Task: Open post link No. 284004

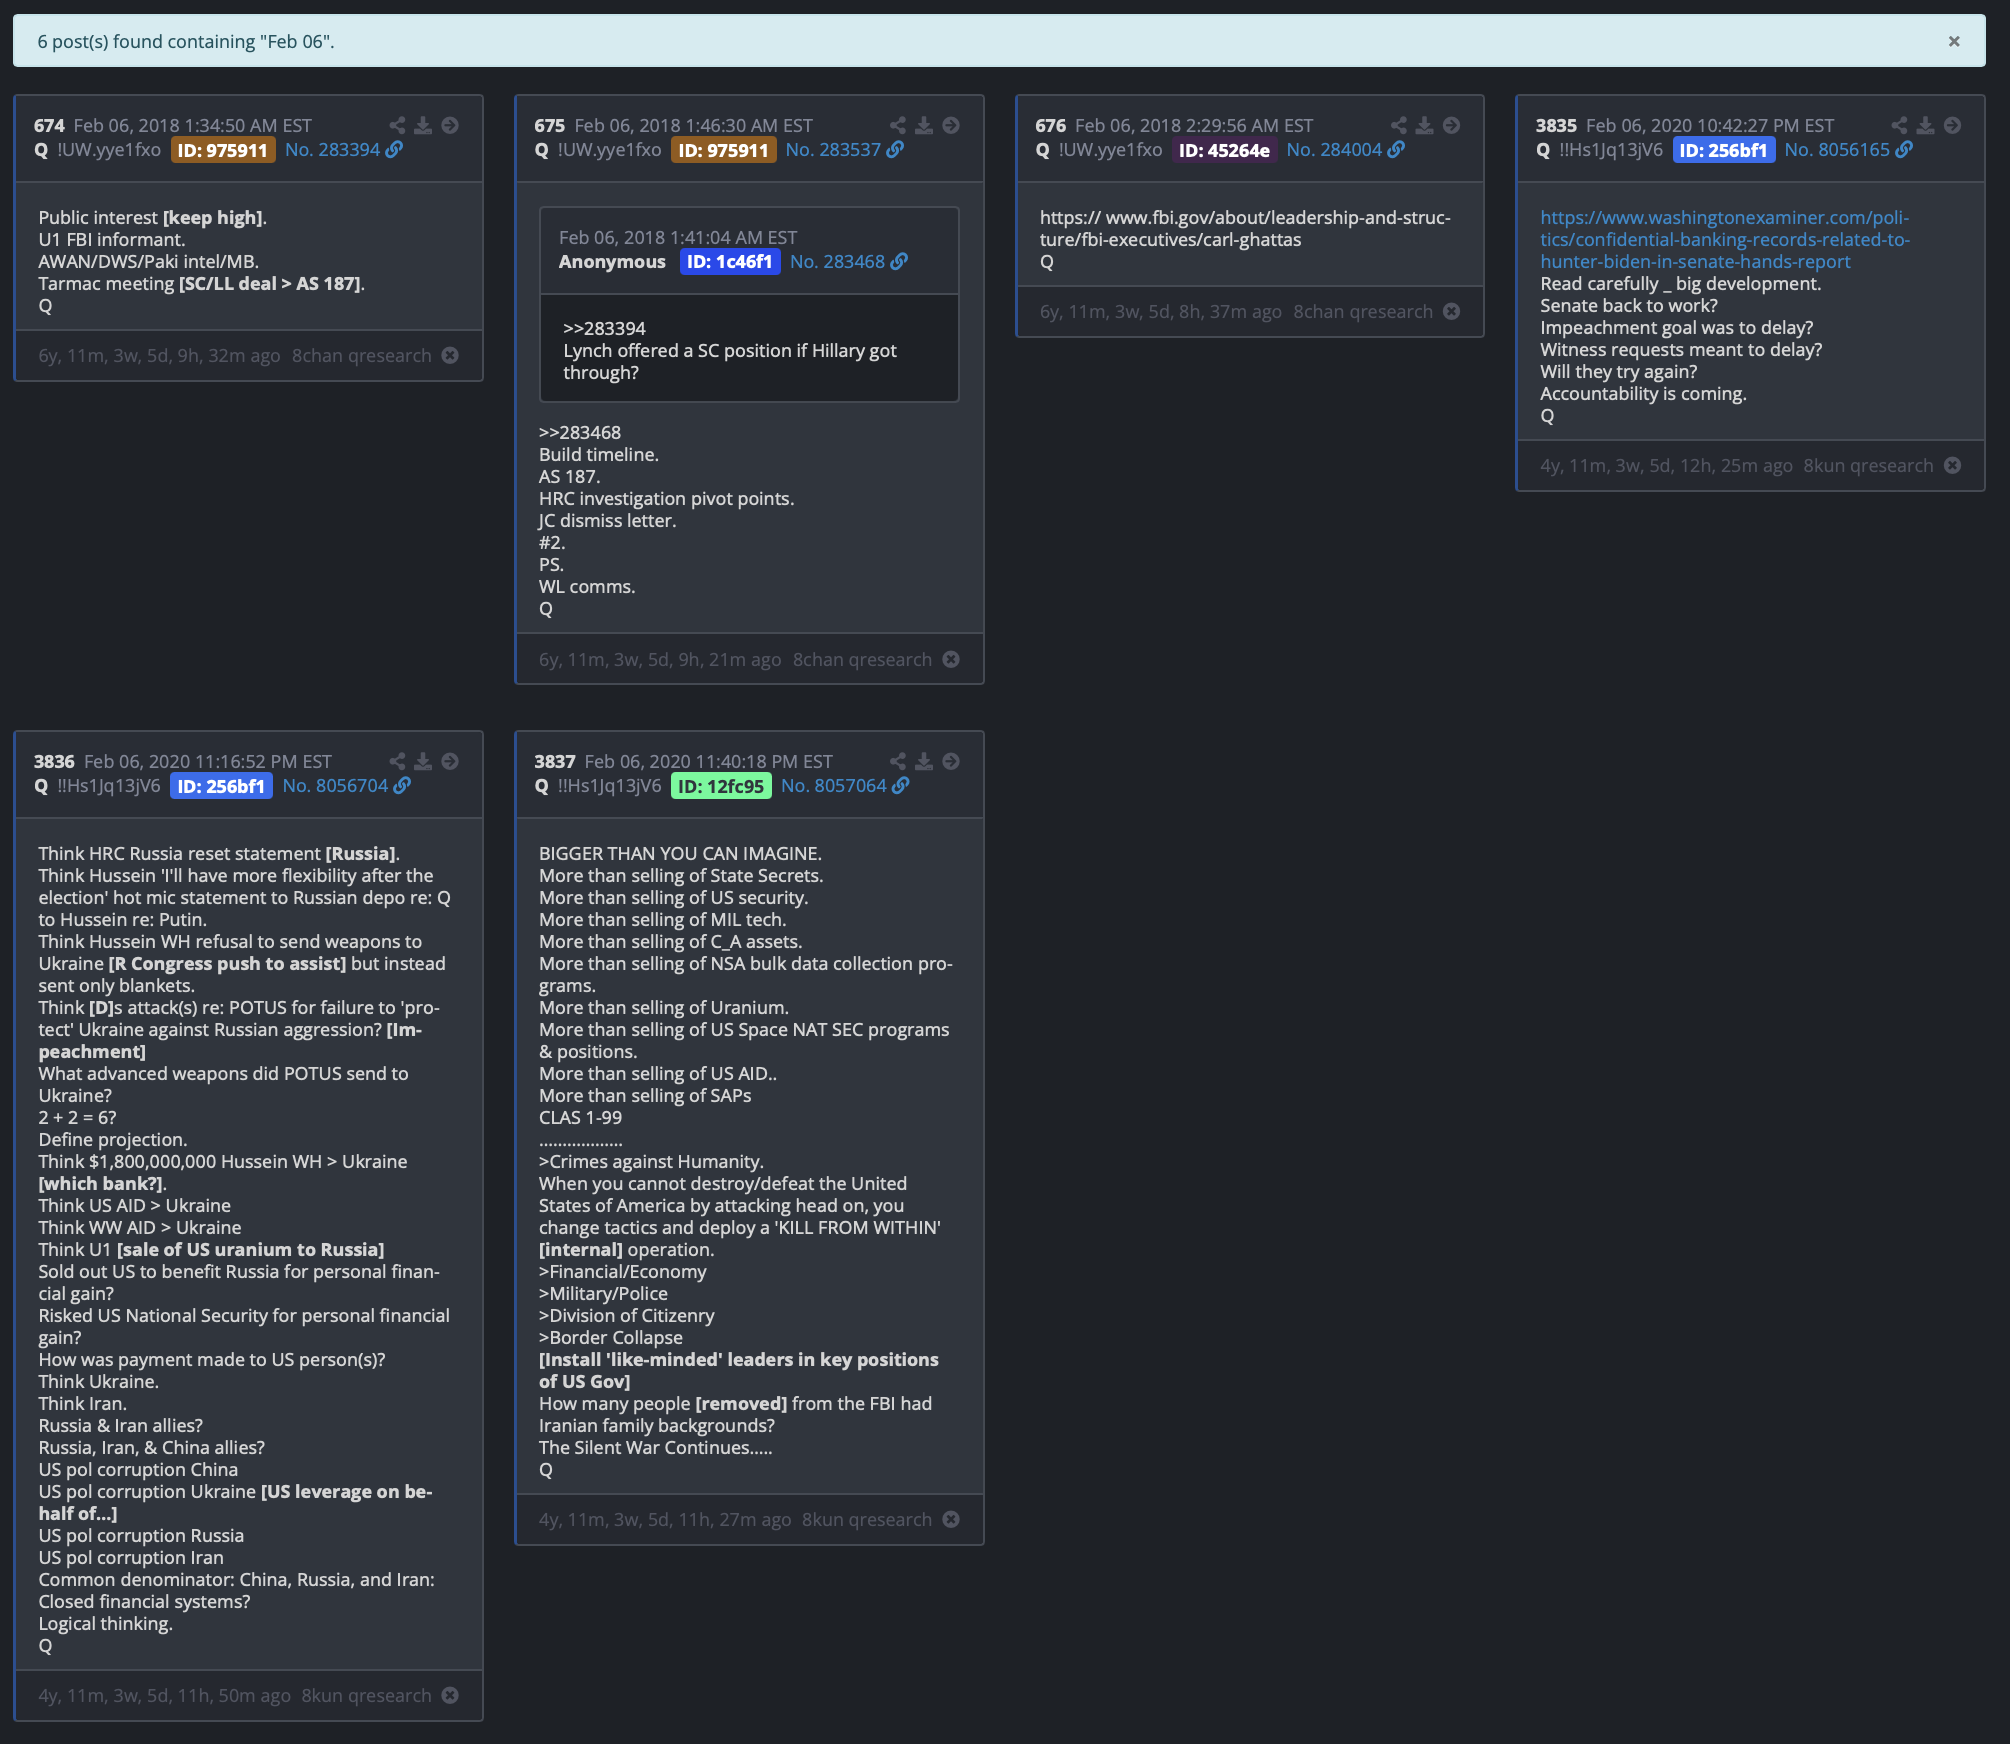Action: 1334,149
